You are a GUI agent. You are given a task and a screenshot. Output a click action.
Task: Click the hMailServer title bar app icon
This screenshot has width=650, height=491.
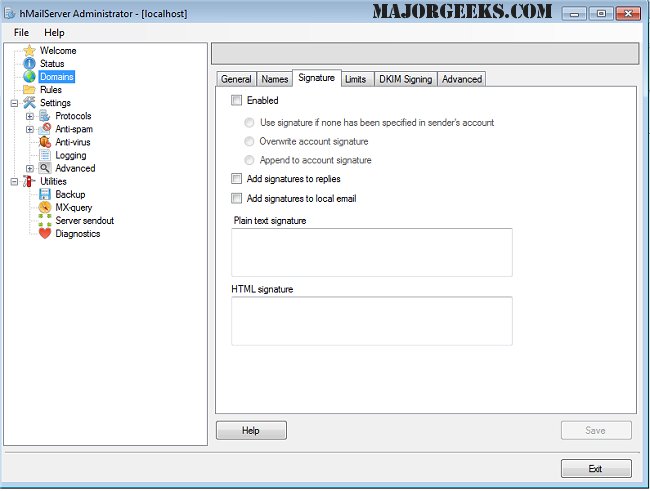[10, 13]
